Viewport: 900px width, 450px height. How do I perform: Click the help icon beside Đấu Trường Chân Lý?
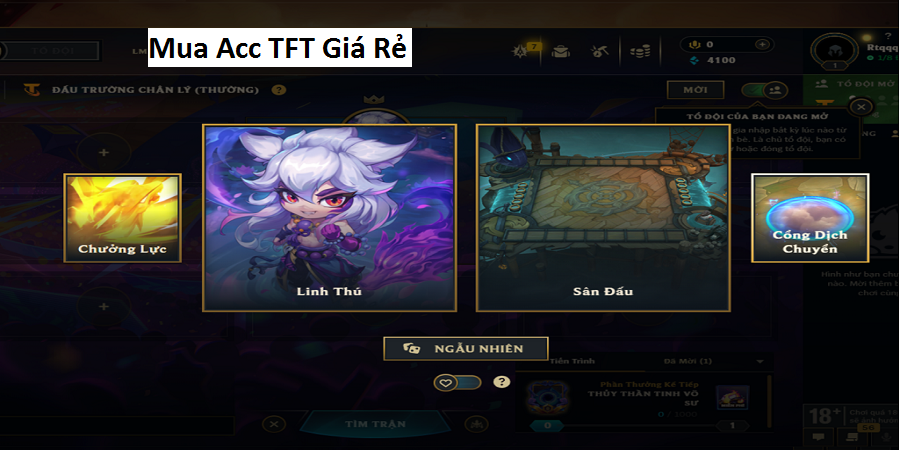(x=278, y=90)
